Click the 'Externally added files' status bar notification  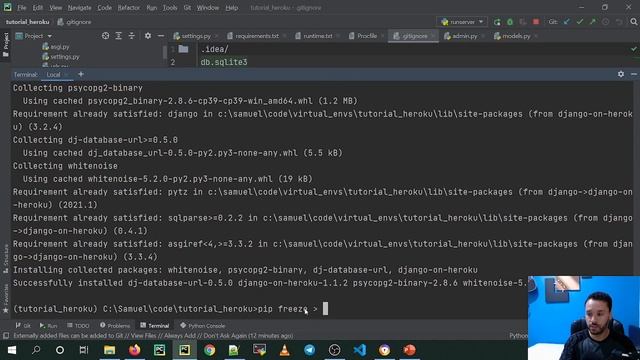click(x=153, y=336)
